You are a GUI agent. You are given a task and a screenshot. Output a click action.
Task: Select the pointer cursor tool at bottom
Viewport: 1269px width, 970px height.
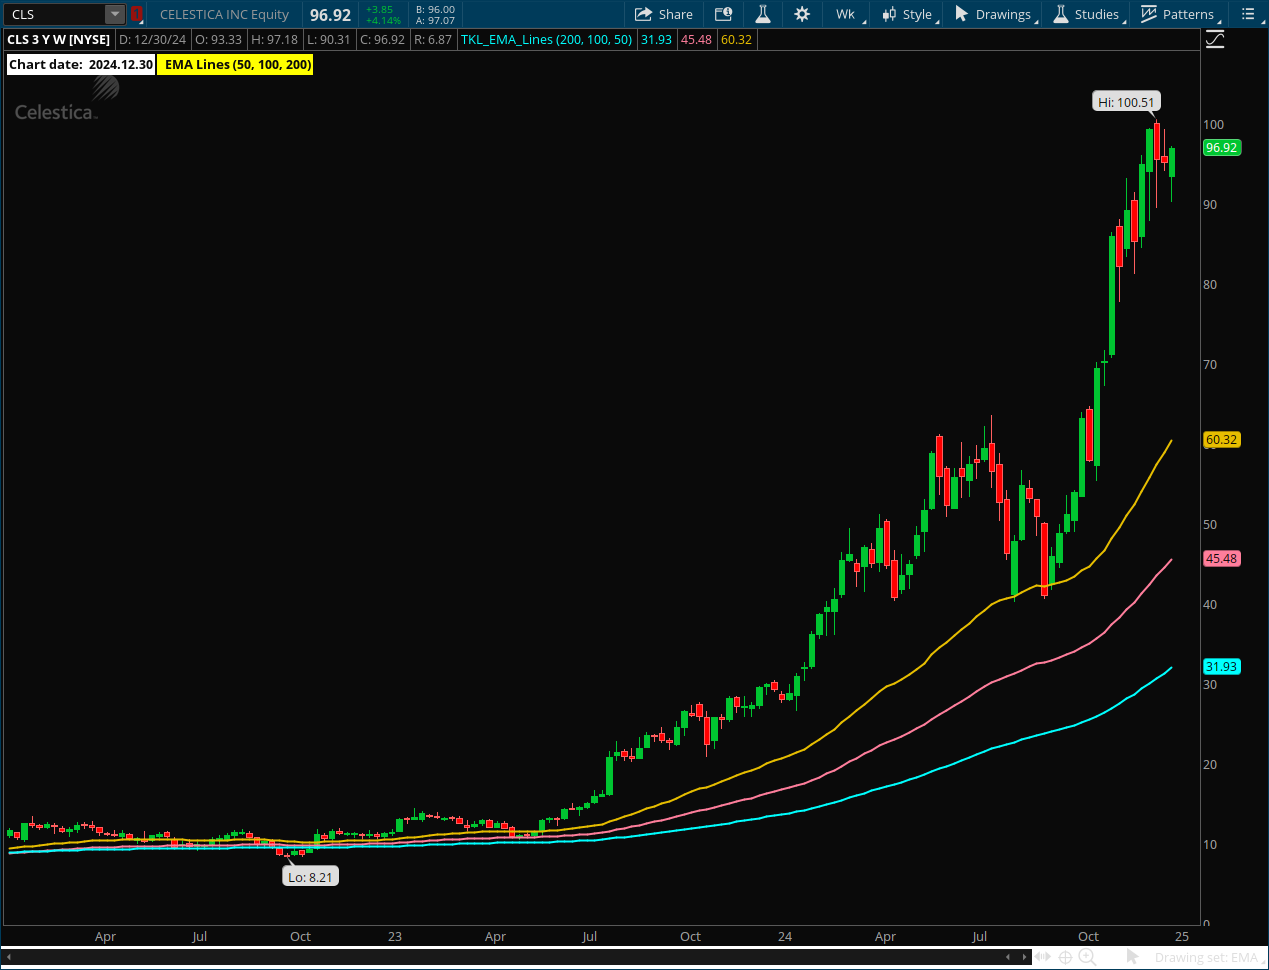tap(1133, 957)
